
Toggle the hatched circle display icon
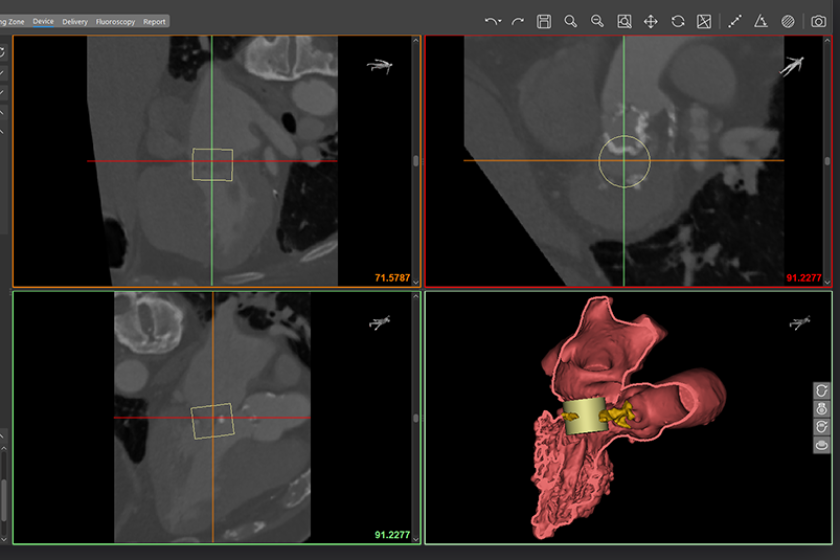[x=788, y=21]
